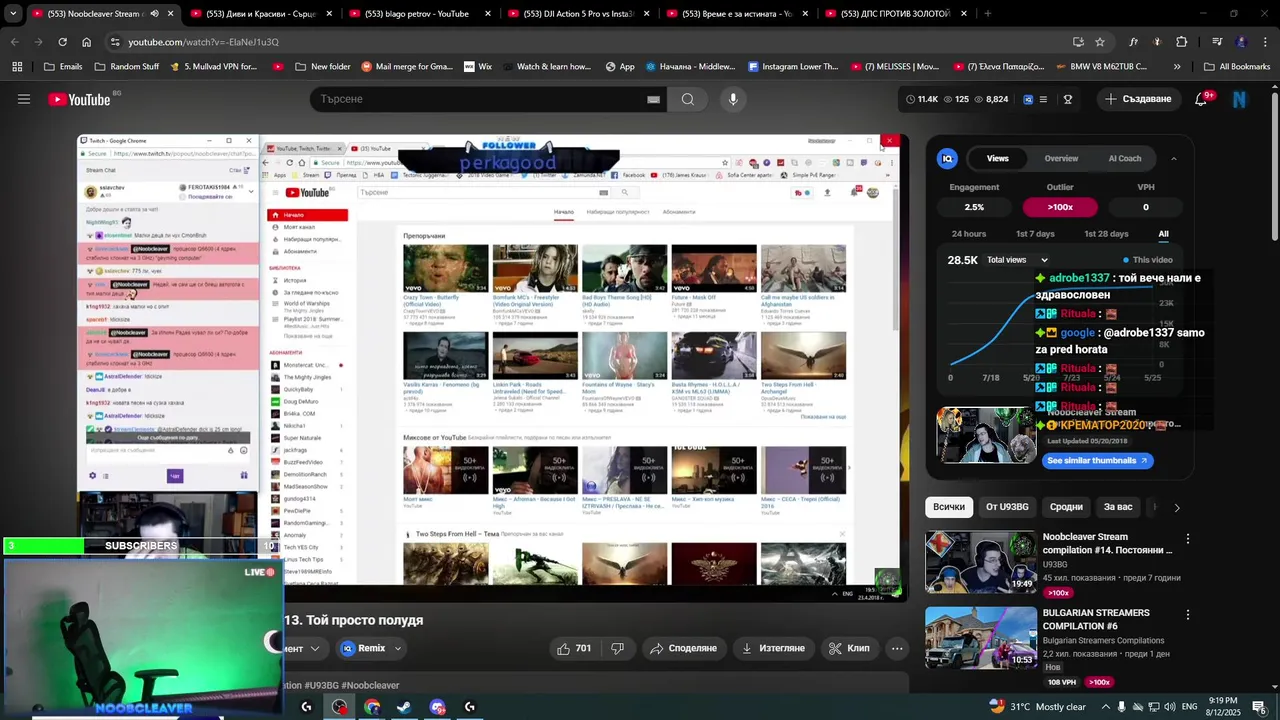Reload the page with the browser refresh icon
The height and width of the screenshot is (720, 1280).
click(62, 42)
